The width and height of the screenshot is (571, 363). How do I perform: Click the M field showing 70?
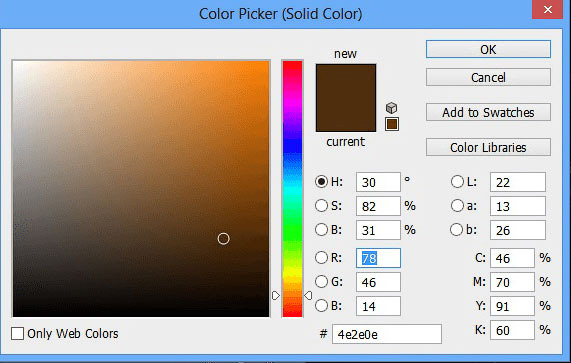512,282
